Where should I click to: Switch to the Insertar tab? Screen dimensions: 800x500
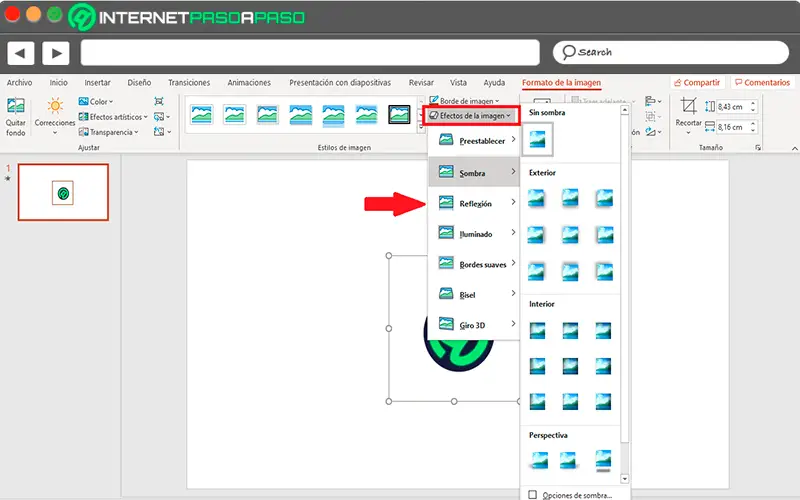click(97, 83)
